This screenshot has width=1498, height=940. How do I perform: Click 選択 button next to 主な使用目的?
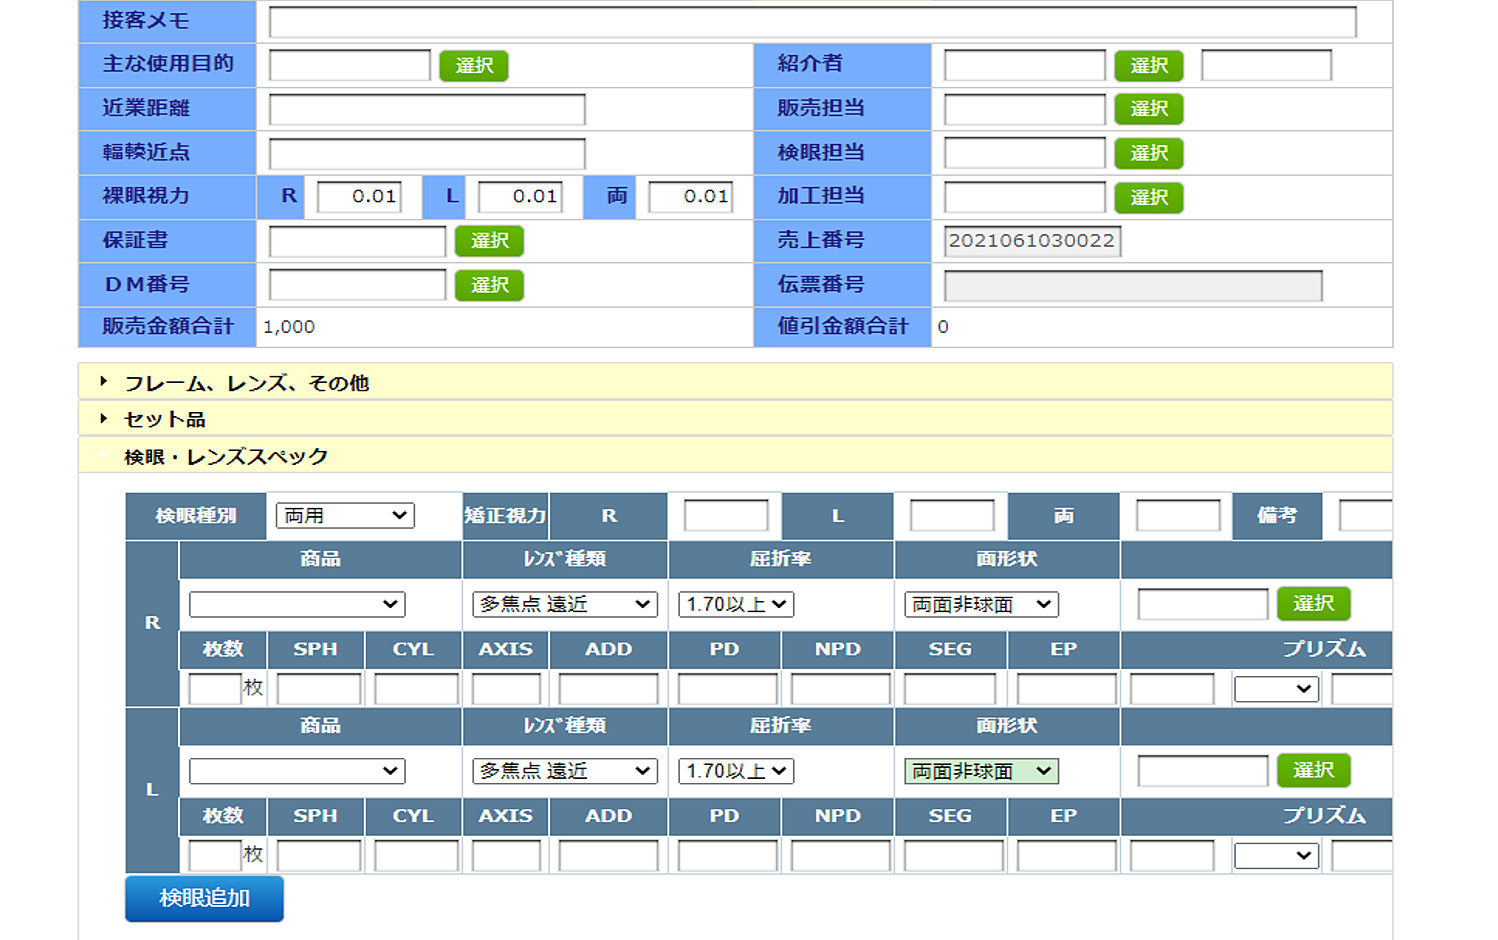(474, 66)
